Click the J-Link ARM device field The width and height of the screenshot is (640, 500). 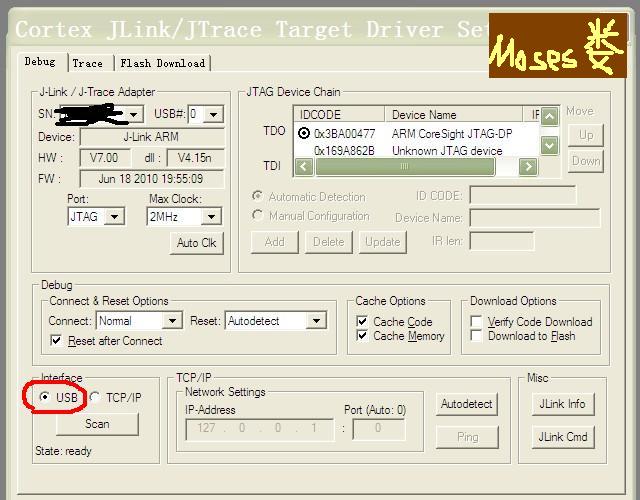pos(152,137)
